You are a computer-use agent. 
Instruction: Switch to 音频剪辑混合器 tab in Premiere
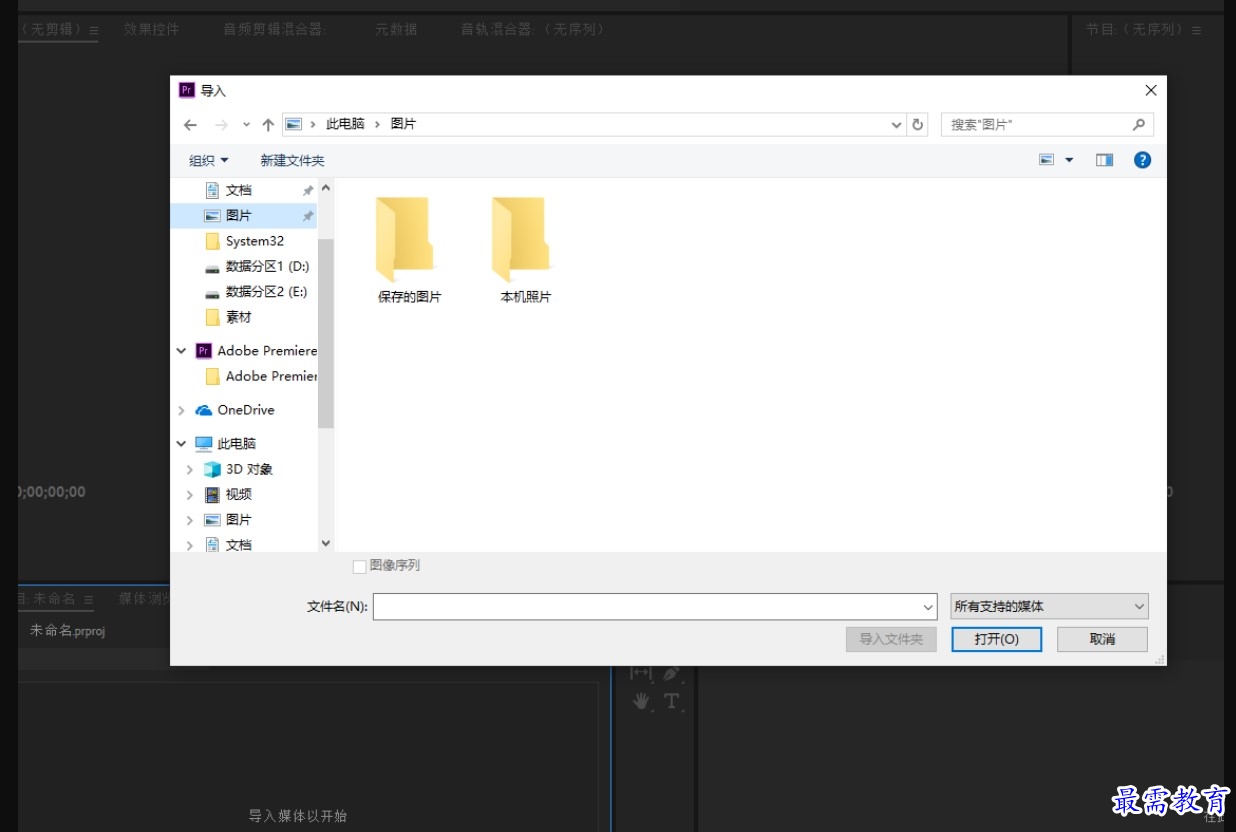tap(274, 29)
